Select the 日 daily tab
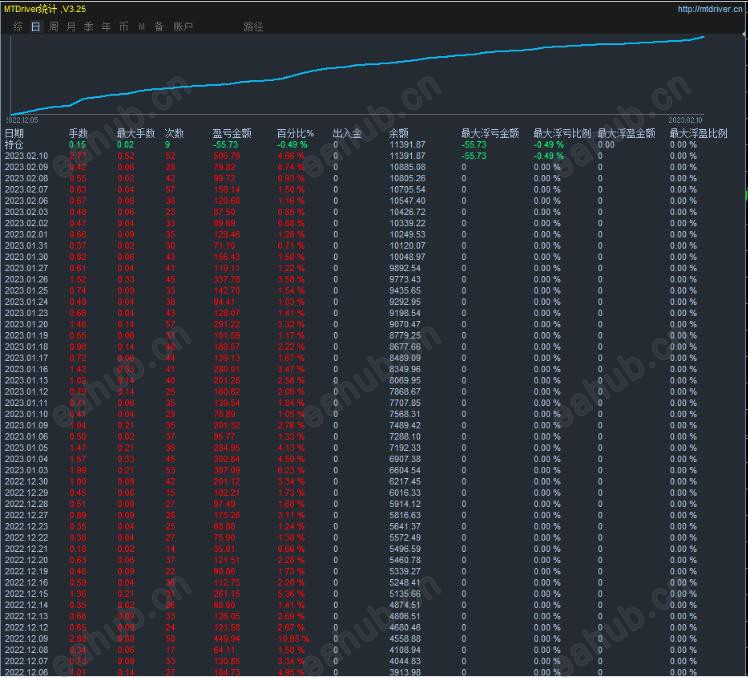This screenshot has width=748, height=679. (36, 27)
